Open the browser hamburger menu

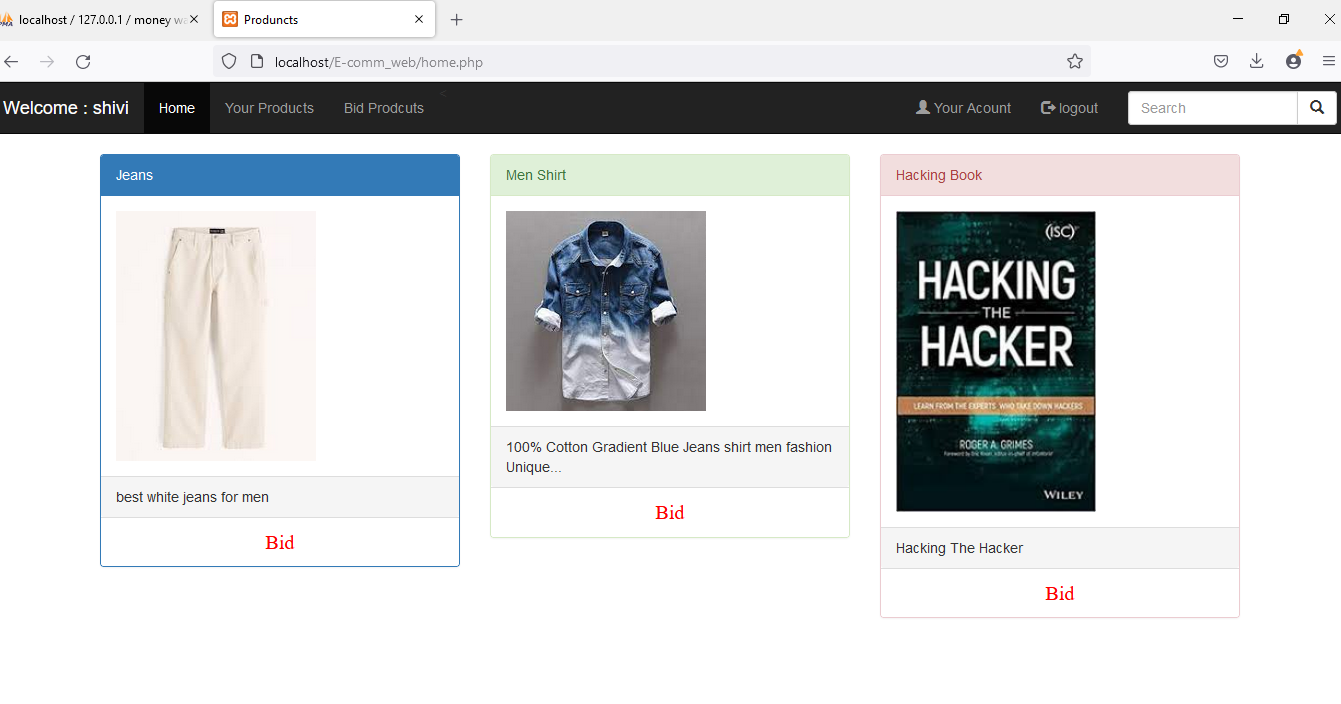coord(1329,62)
